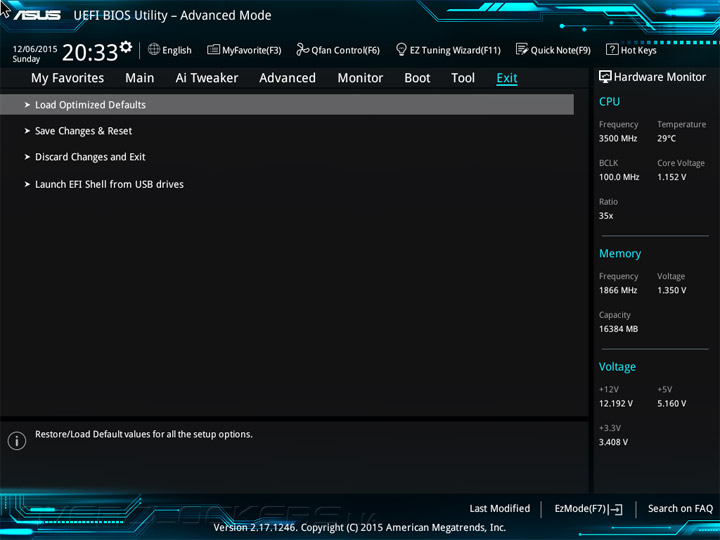Image resolution: width=720 pixels, height=540 pixels.
Task: Click Last Modified button
Action: pyautogui.click(x=500, y=508)
